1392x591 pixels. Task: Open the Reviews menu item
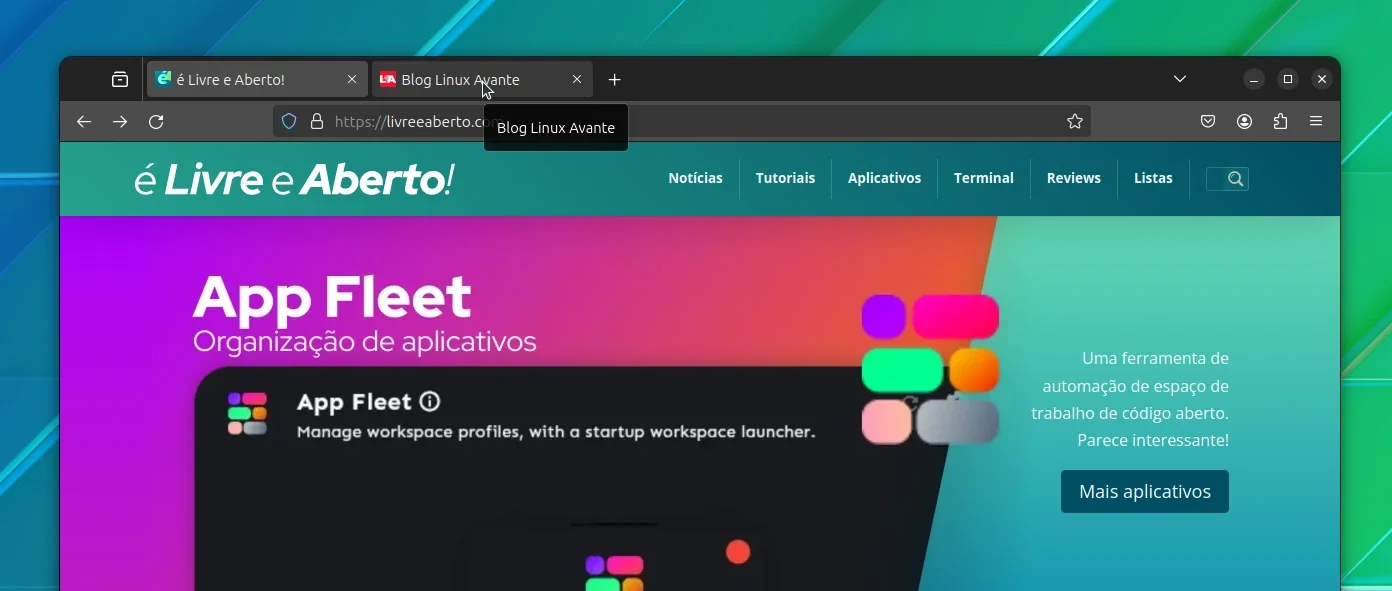[1074, 178]
